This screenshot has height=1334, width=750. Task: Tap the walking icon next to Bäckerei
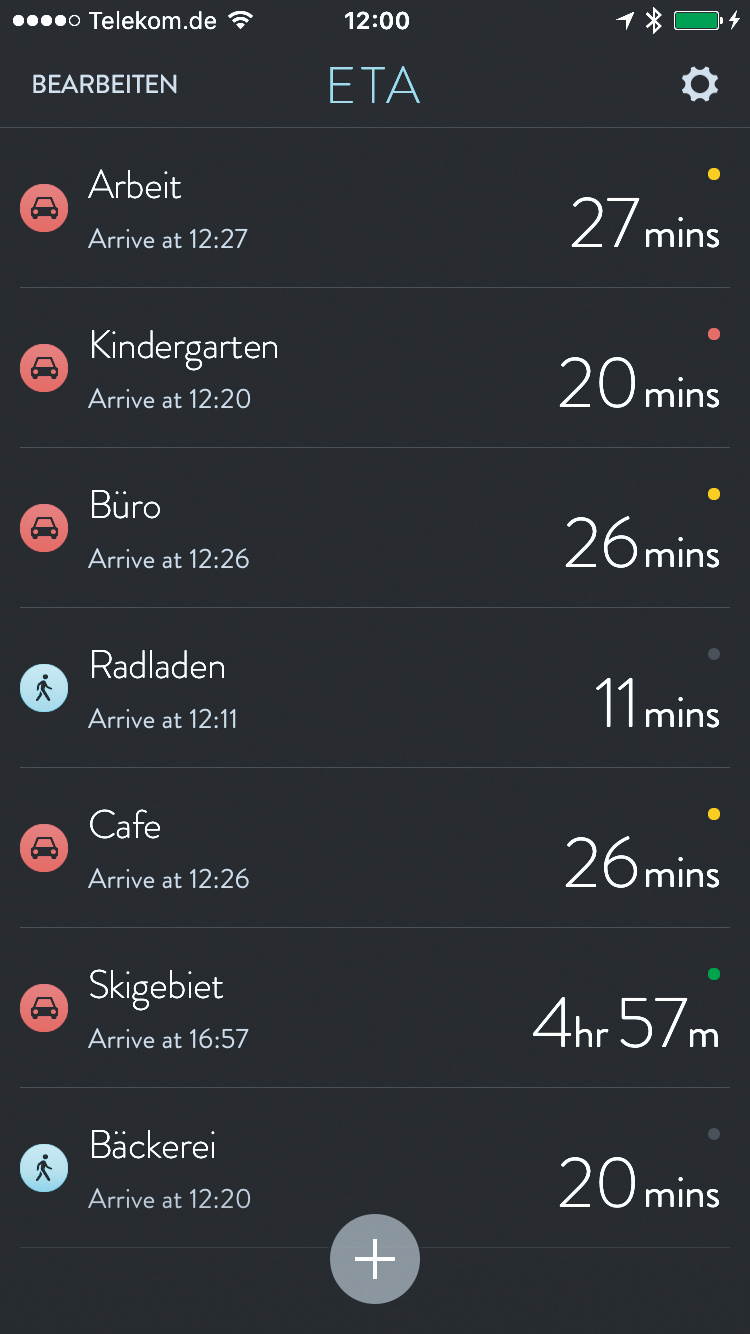pyautogui.click(x=44, y=1168)
